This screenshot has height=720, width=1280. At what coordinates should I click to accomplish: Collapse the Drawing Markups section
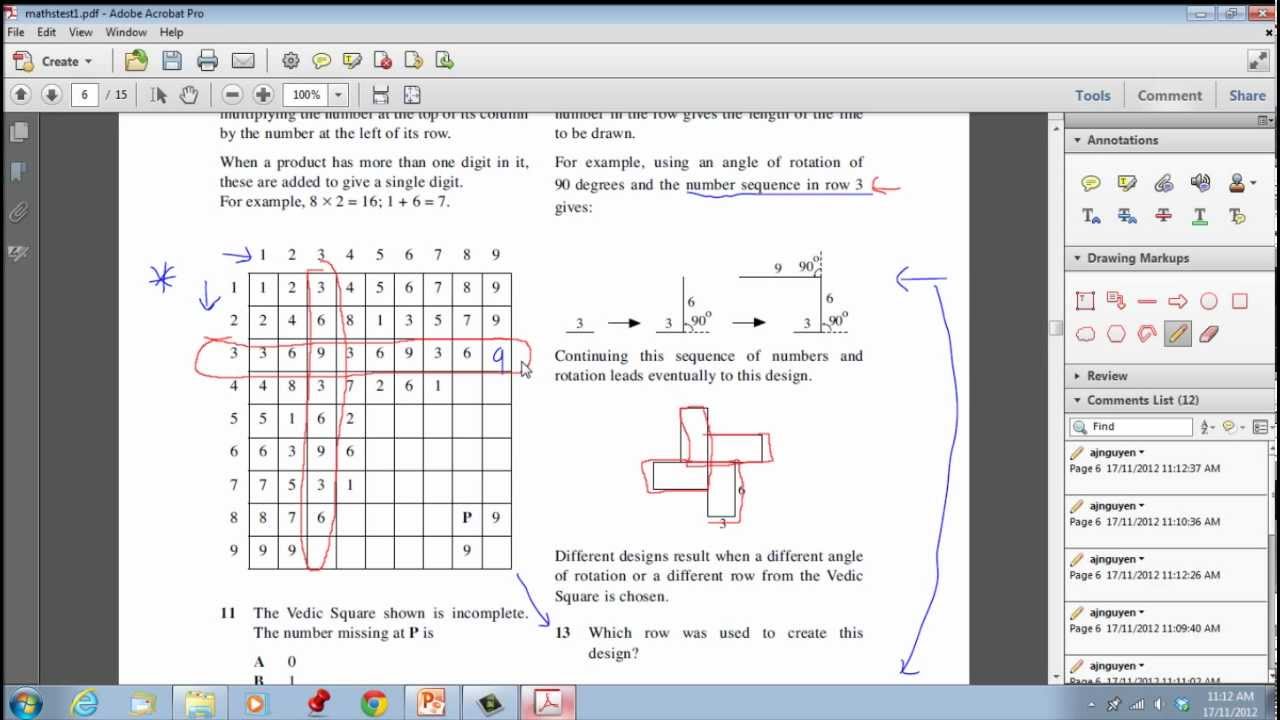pyautogui.click(x=1138, y=258)
